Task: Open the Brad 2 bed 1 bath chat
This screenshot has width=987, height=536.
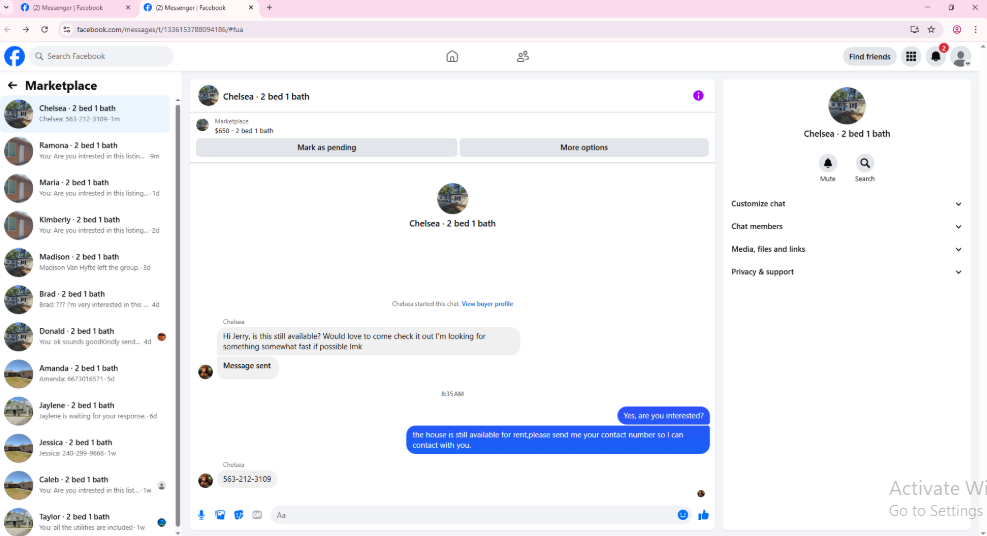Action: click(x=86, y=299)
